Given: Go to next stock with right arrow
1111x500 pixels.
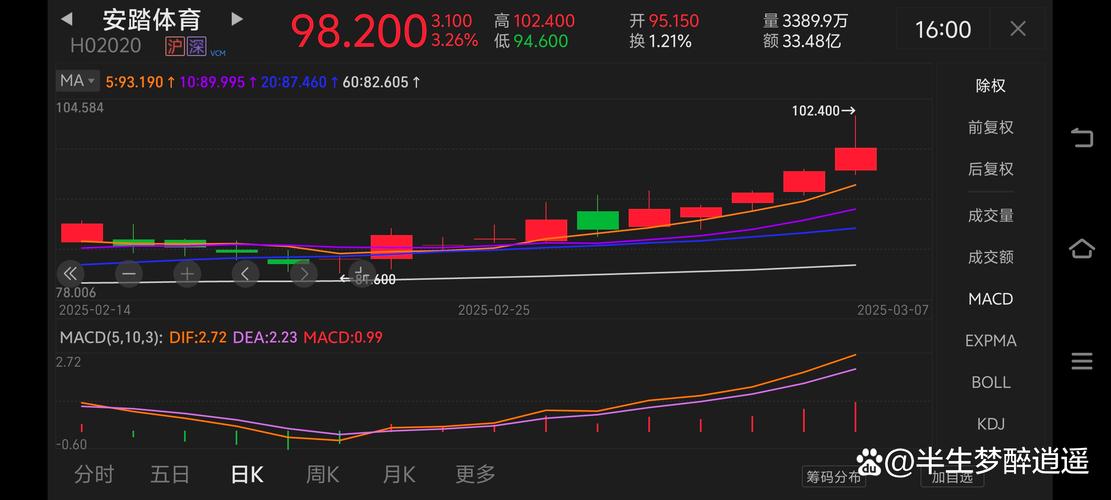Looking at the screenshot, I should (237, 19).
